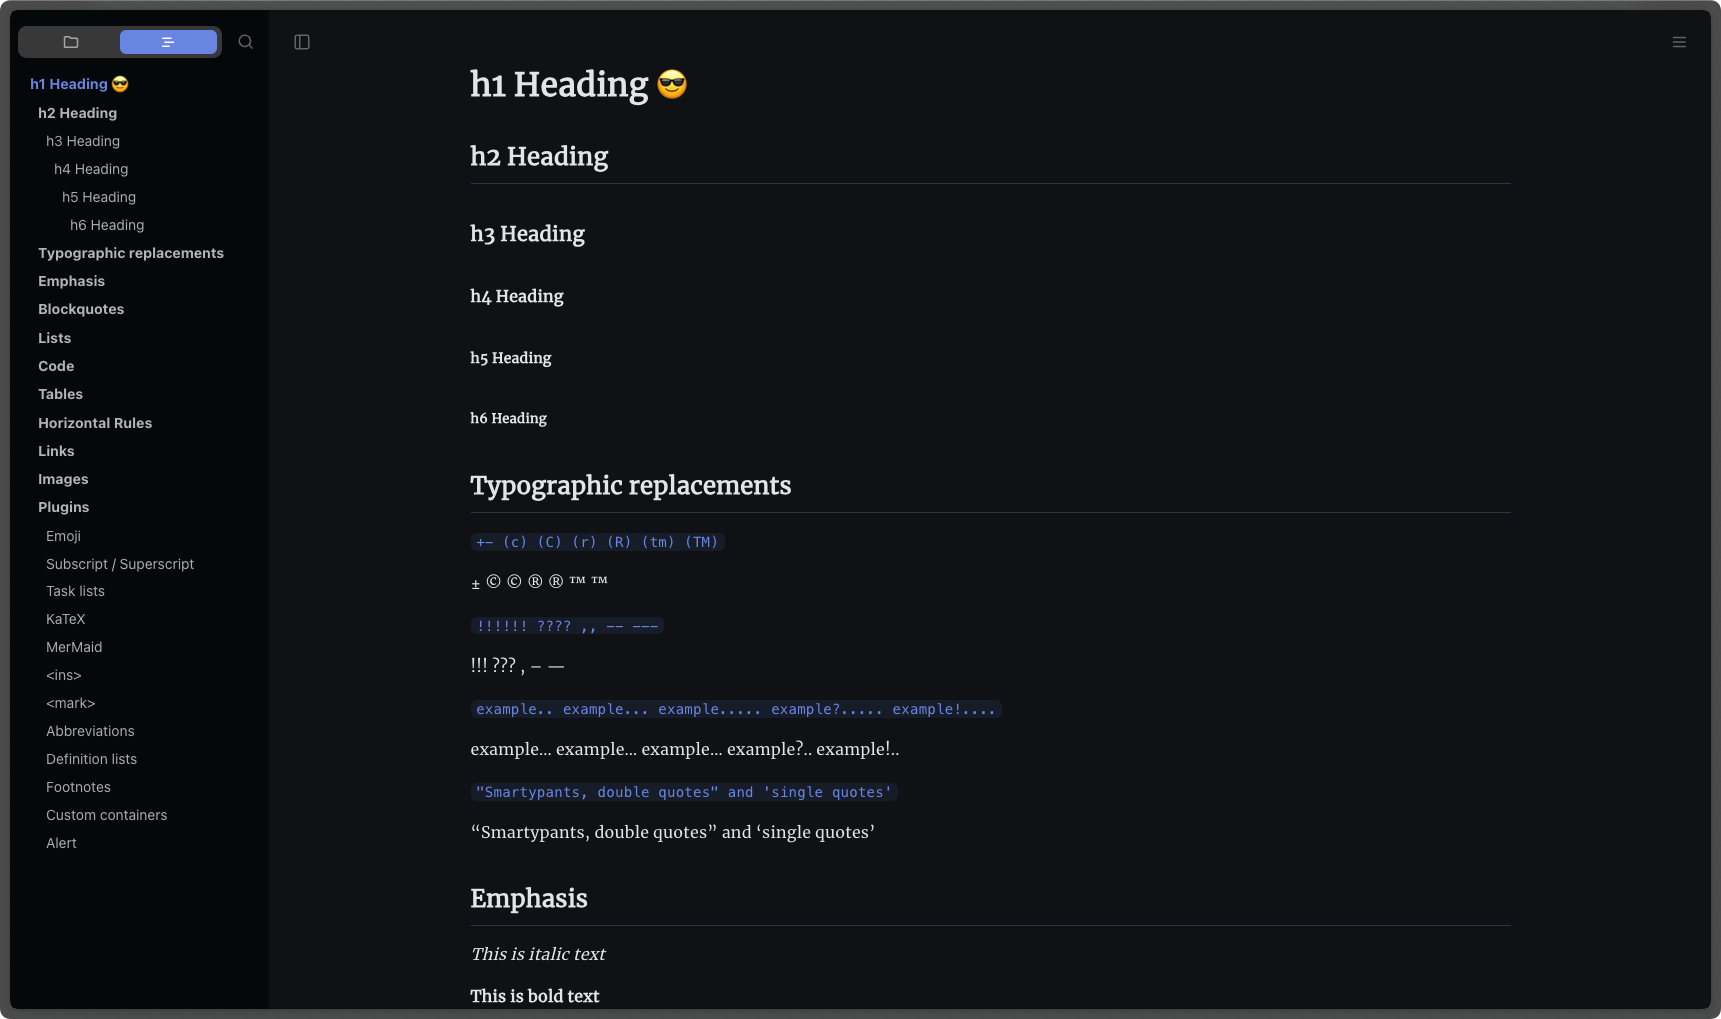The height and width of the screenshot is (1019, 1721).
Task: Select the KaTeX outline item
Action: coord(65,619)
